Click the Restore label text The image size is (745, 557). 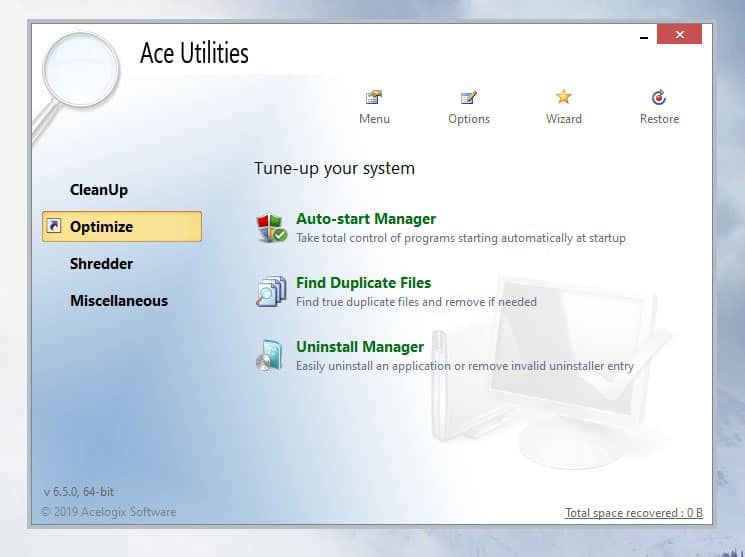point(659,119)
